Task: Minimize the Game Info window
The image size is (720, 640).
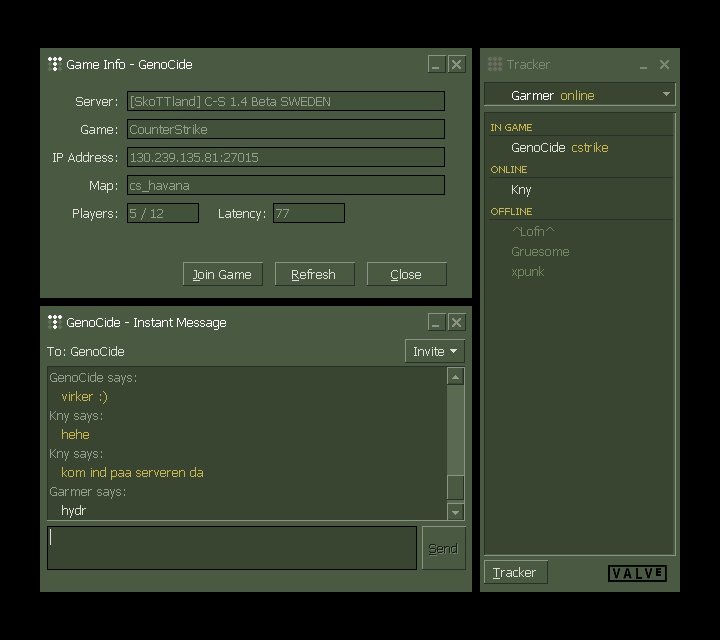Action: (436, 64)
